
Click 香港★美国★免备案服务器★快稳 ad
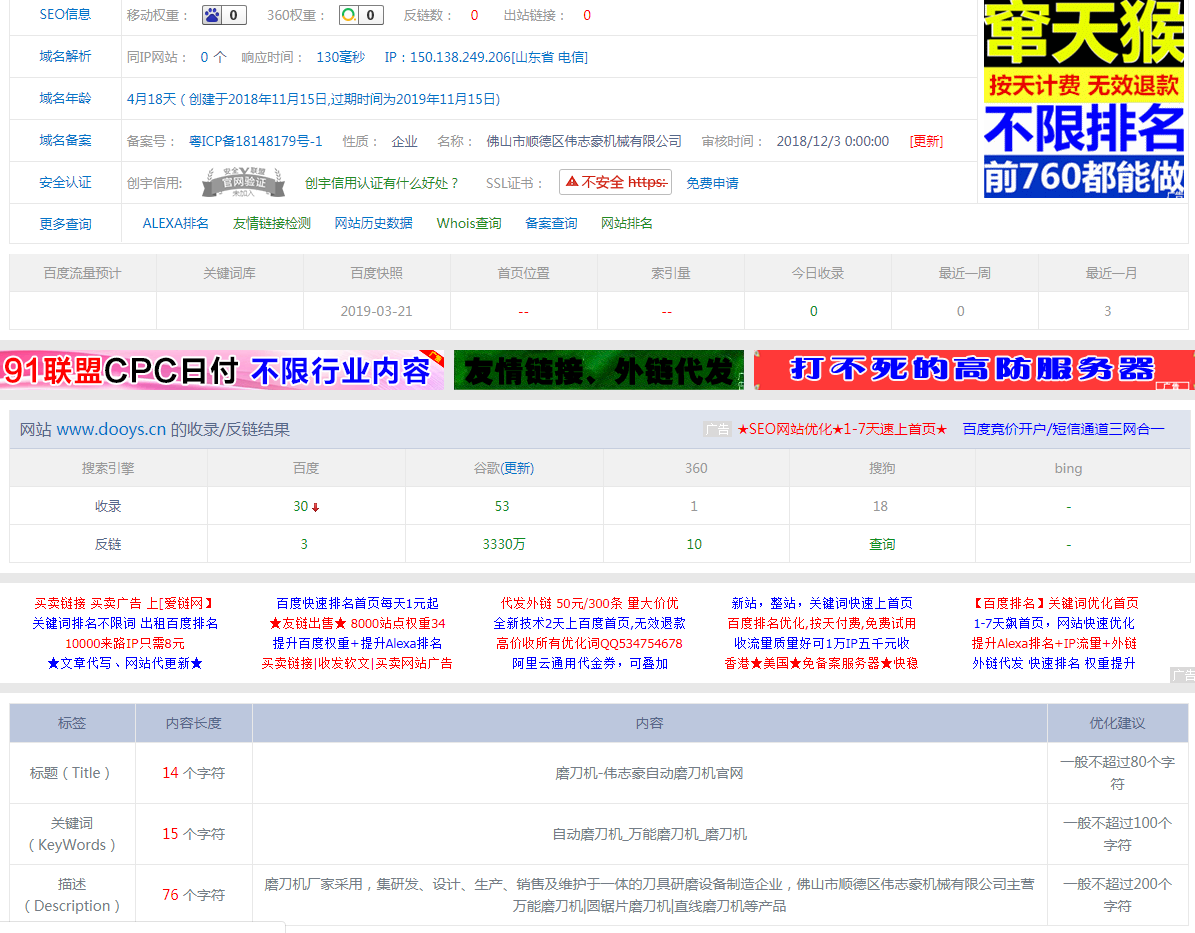click(x=822, y=663)
